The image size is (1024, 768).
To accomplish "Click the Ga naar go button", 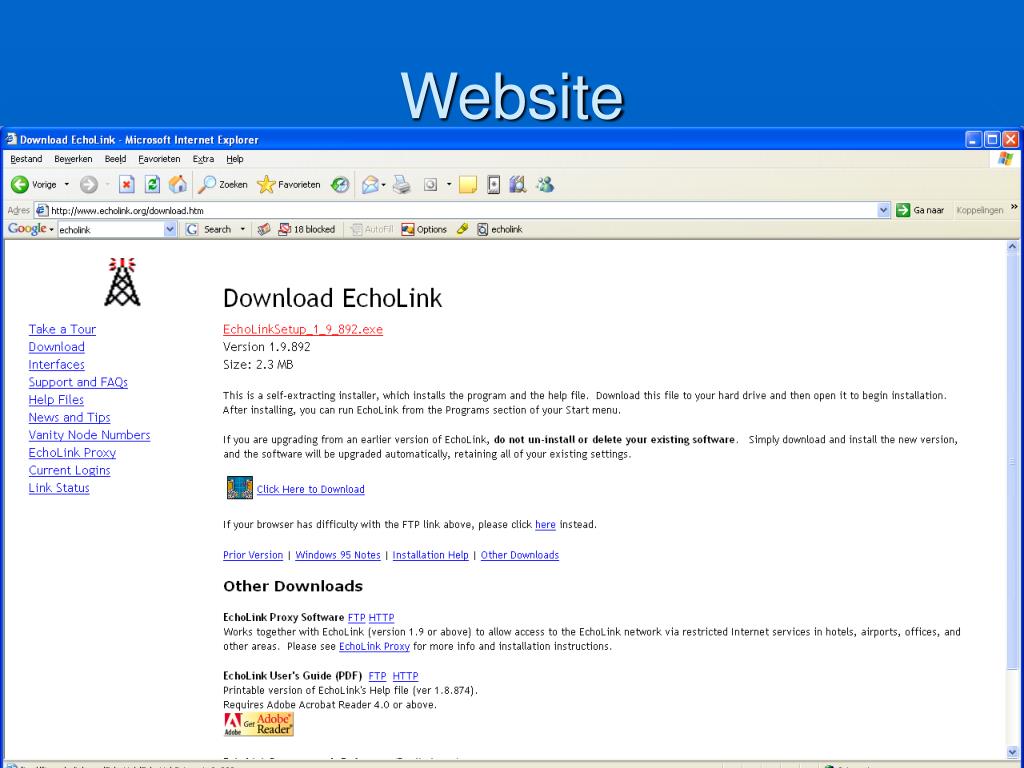I will pyautogui.click(x=920, y=210).
